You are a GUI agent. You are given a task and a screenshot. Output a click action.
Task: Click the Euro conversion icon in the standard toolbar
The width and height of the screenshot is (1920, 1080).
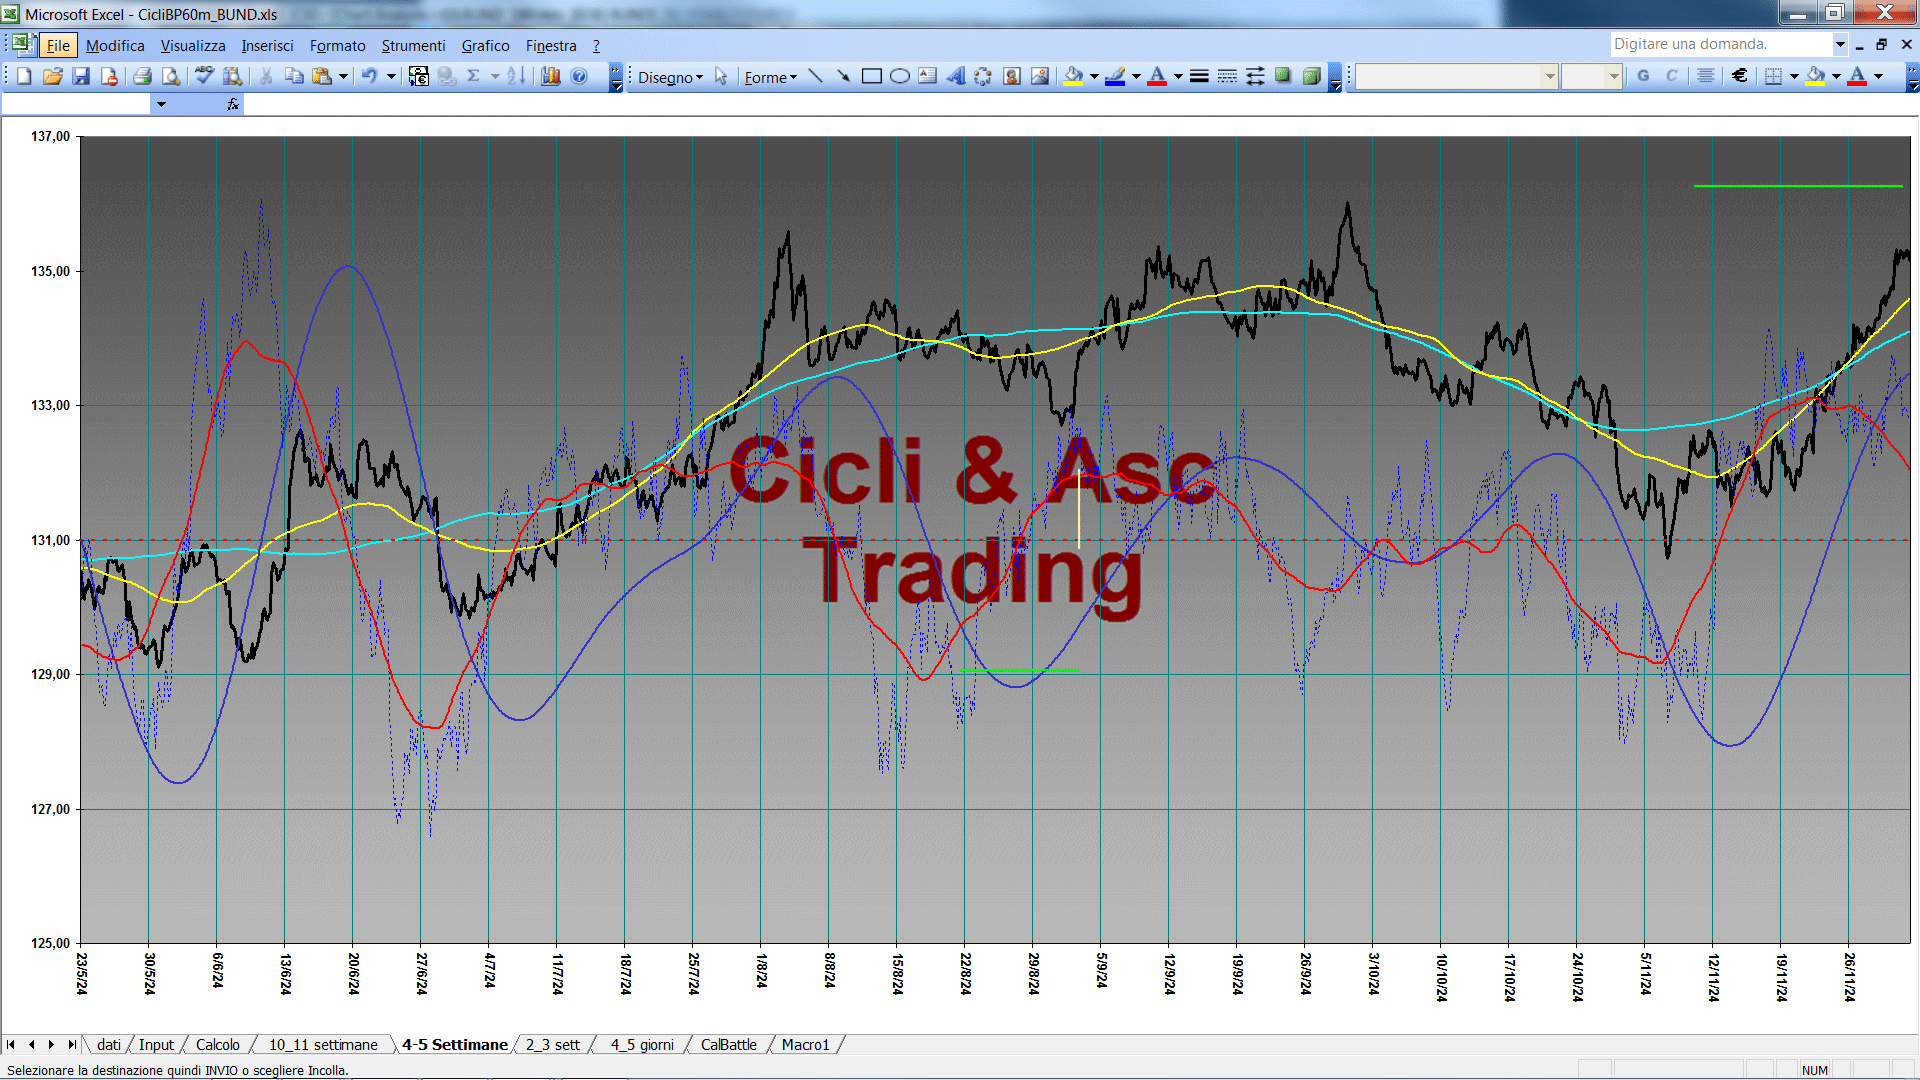tap(419, 77)
